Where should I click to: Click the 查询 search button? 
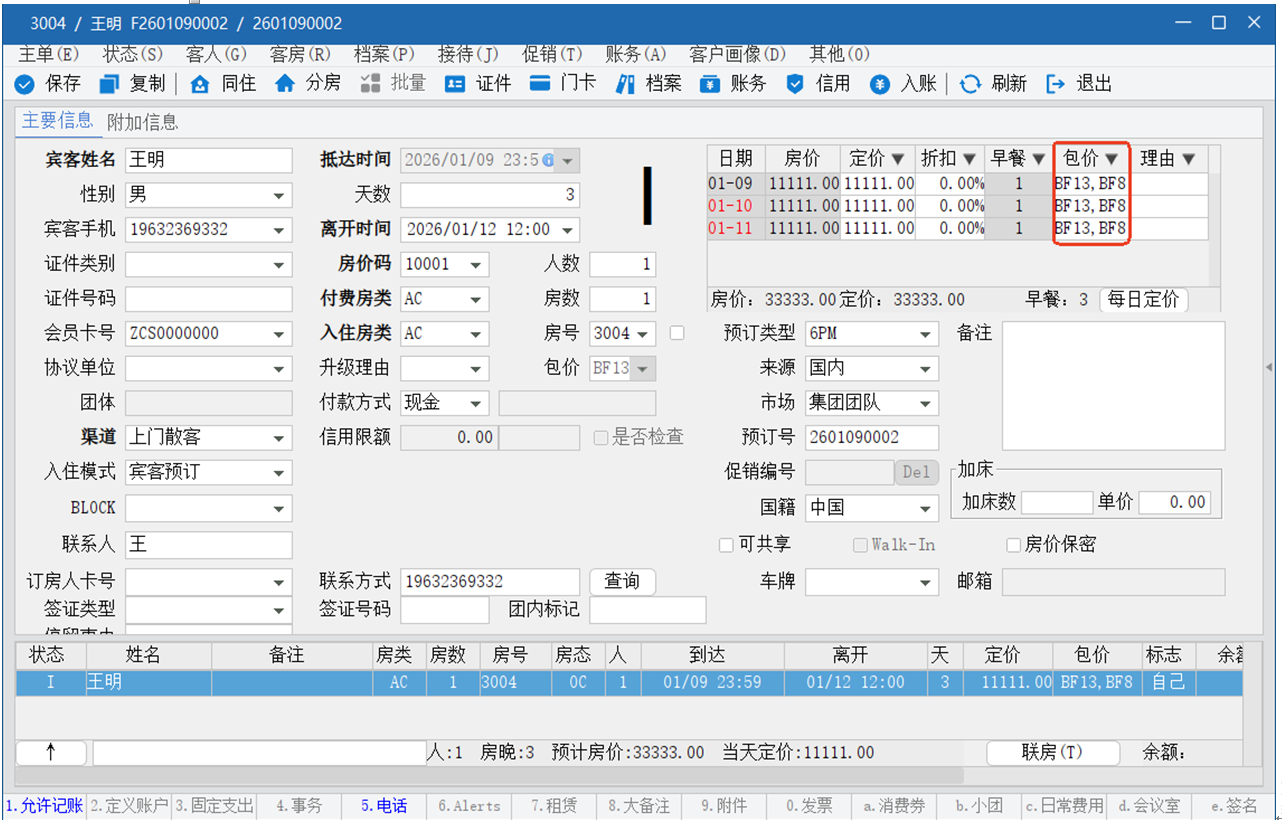pos(622,581)
